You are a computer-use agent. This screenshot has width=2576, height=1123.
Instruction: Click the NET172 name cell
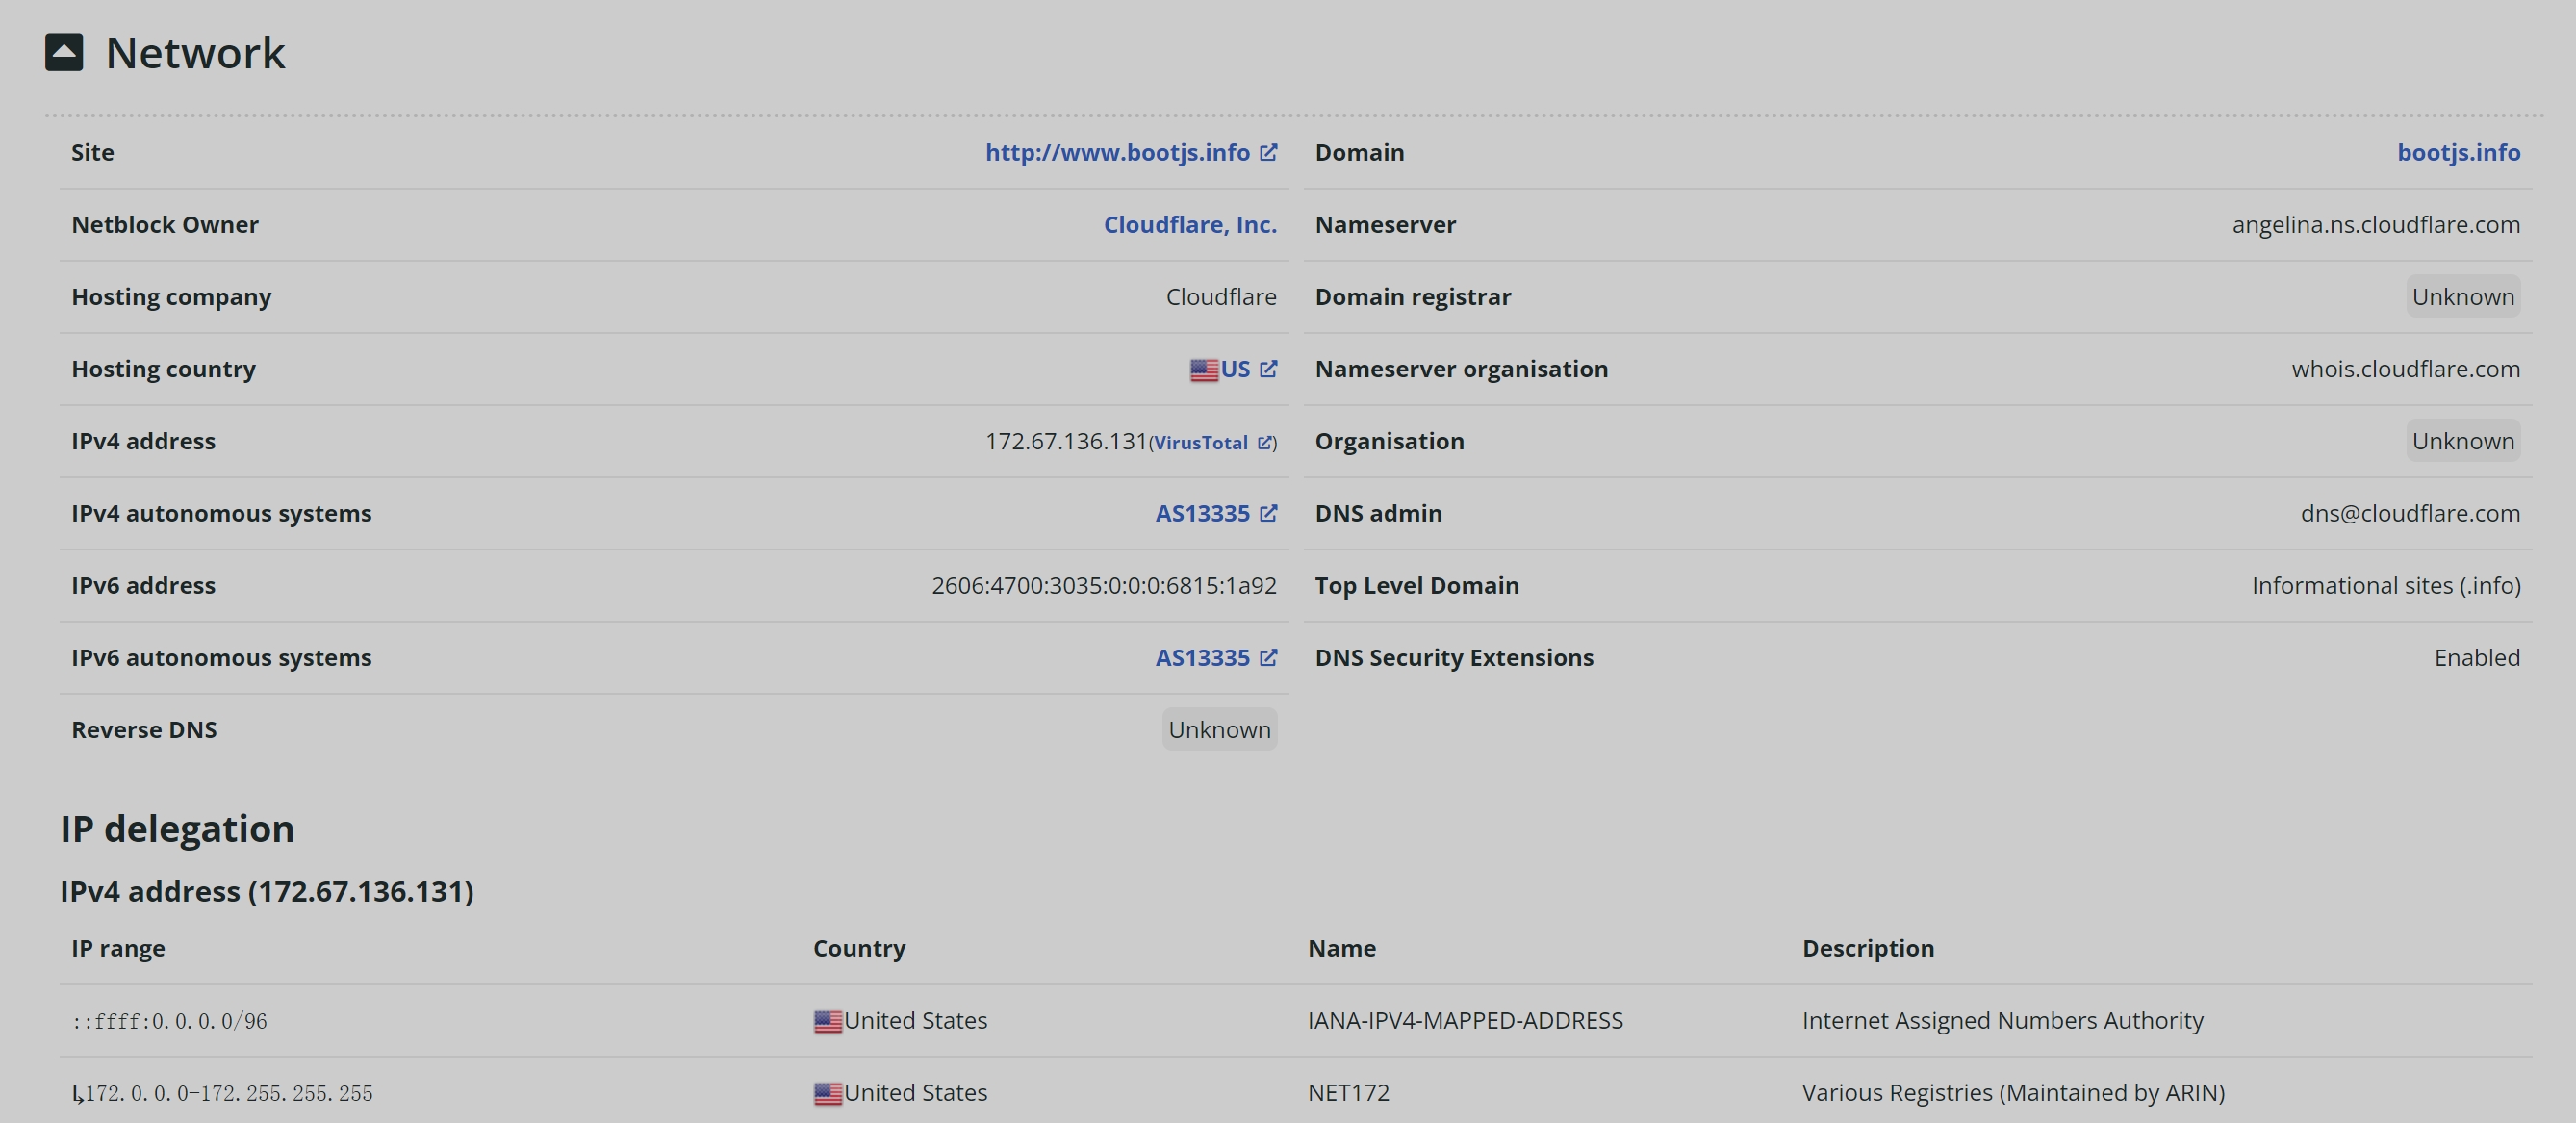coord(1348,1092)
